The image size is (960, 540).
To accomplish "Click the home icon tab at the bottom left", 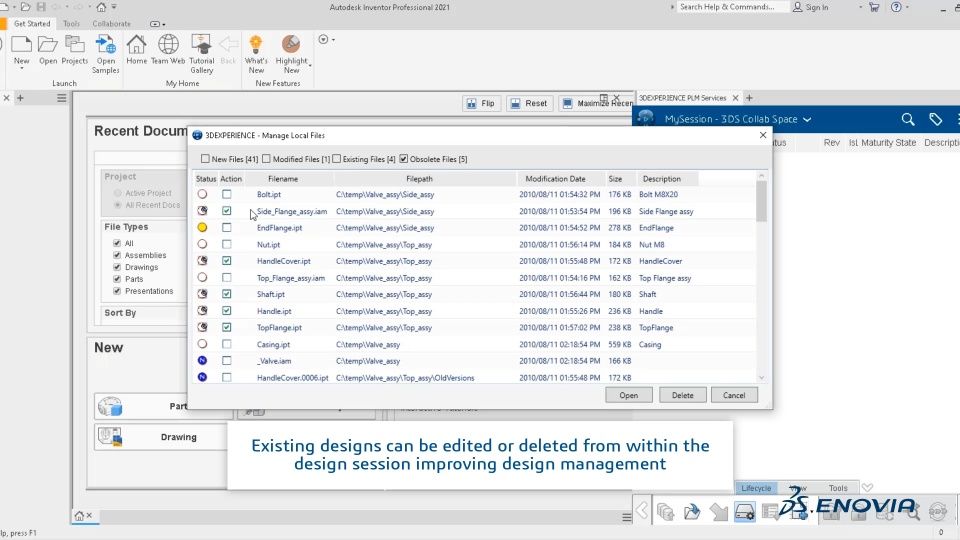I will [x=79, y=516].
